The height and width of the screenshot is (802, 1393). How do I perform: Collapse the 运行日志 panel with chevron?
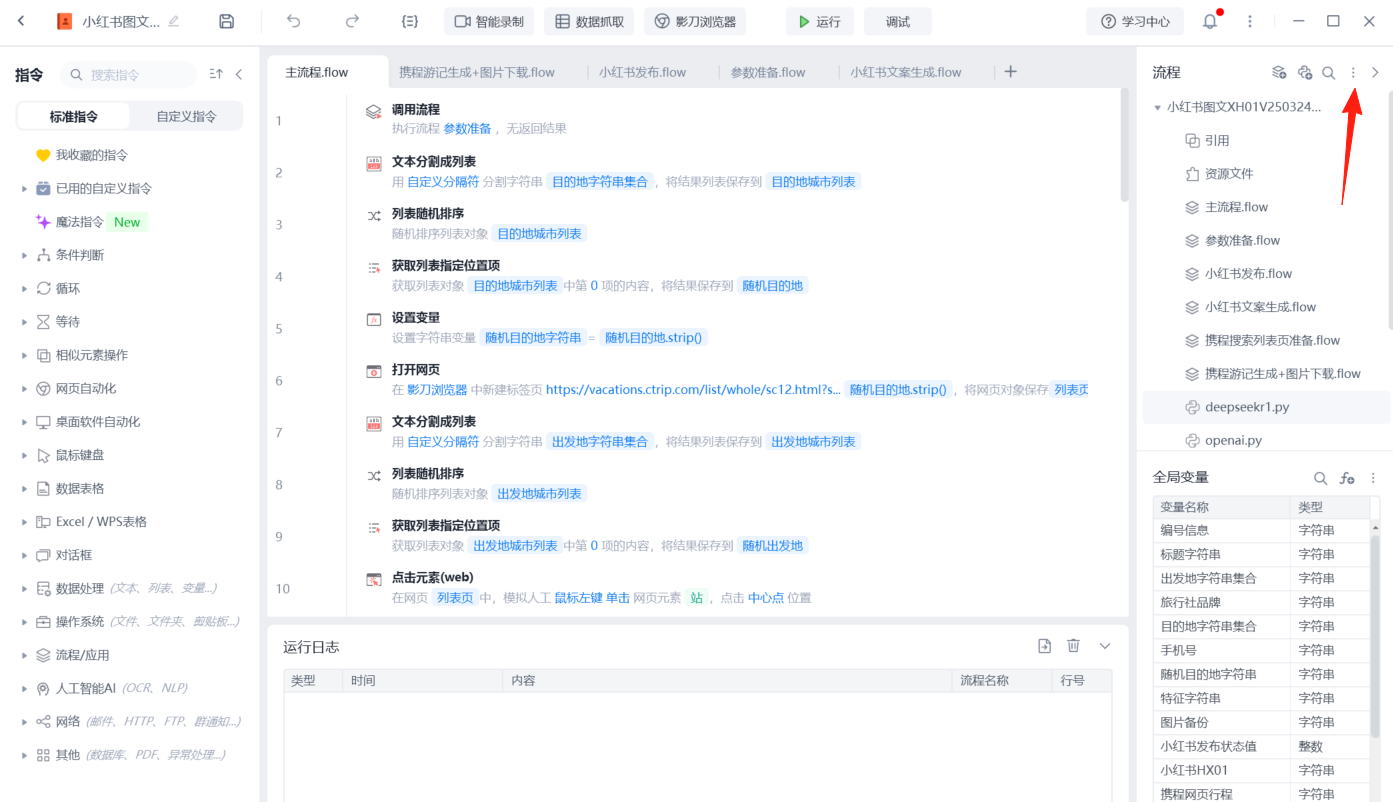[1105, 646]
